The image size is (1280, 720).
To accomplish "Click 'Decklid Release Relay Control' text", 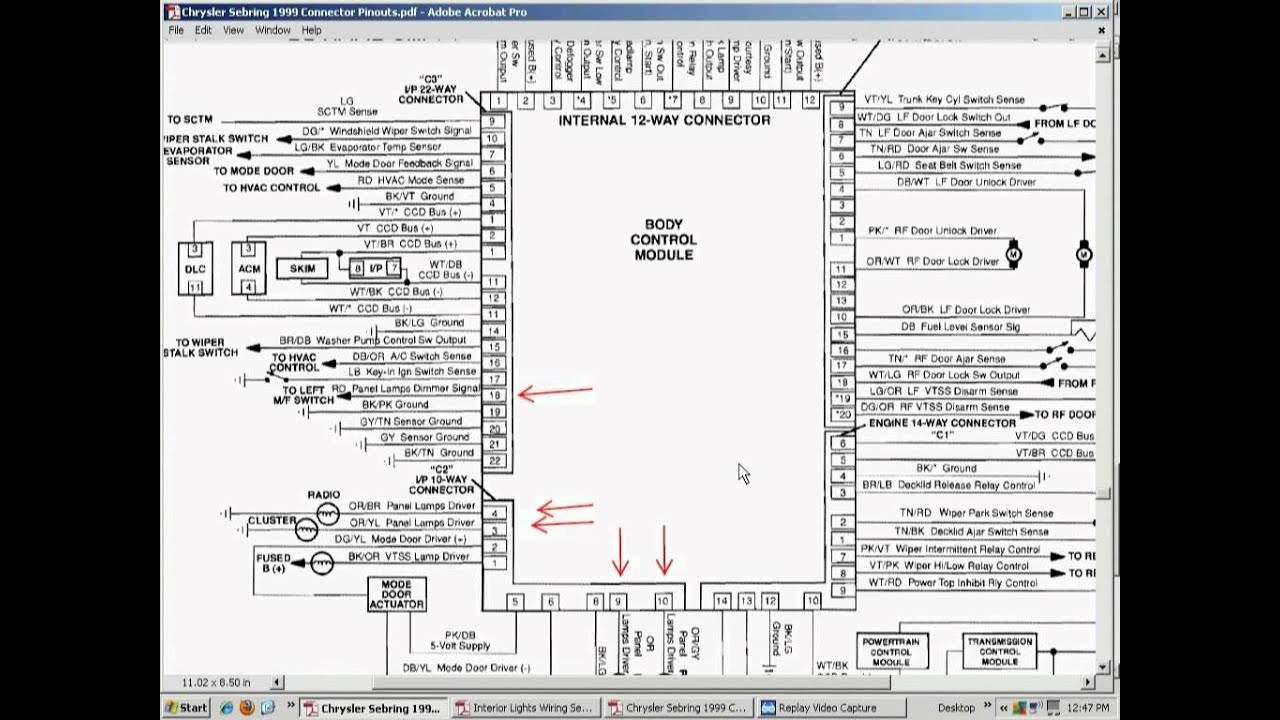I will [967, 485].
